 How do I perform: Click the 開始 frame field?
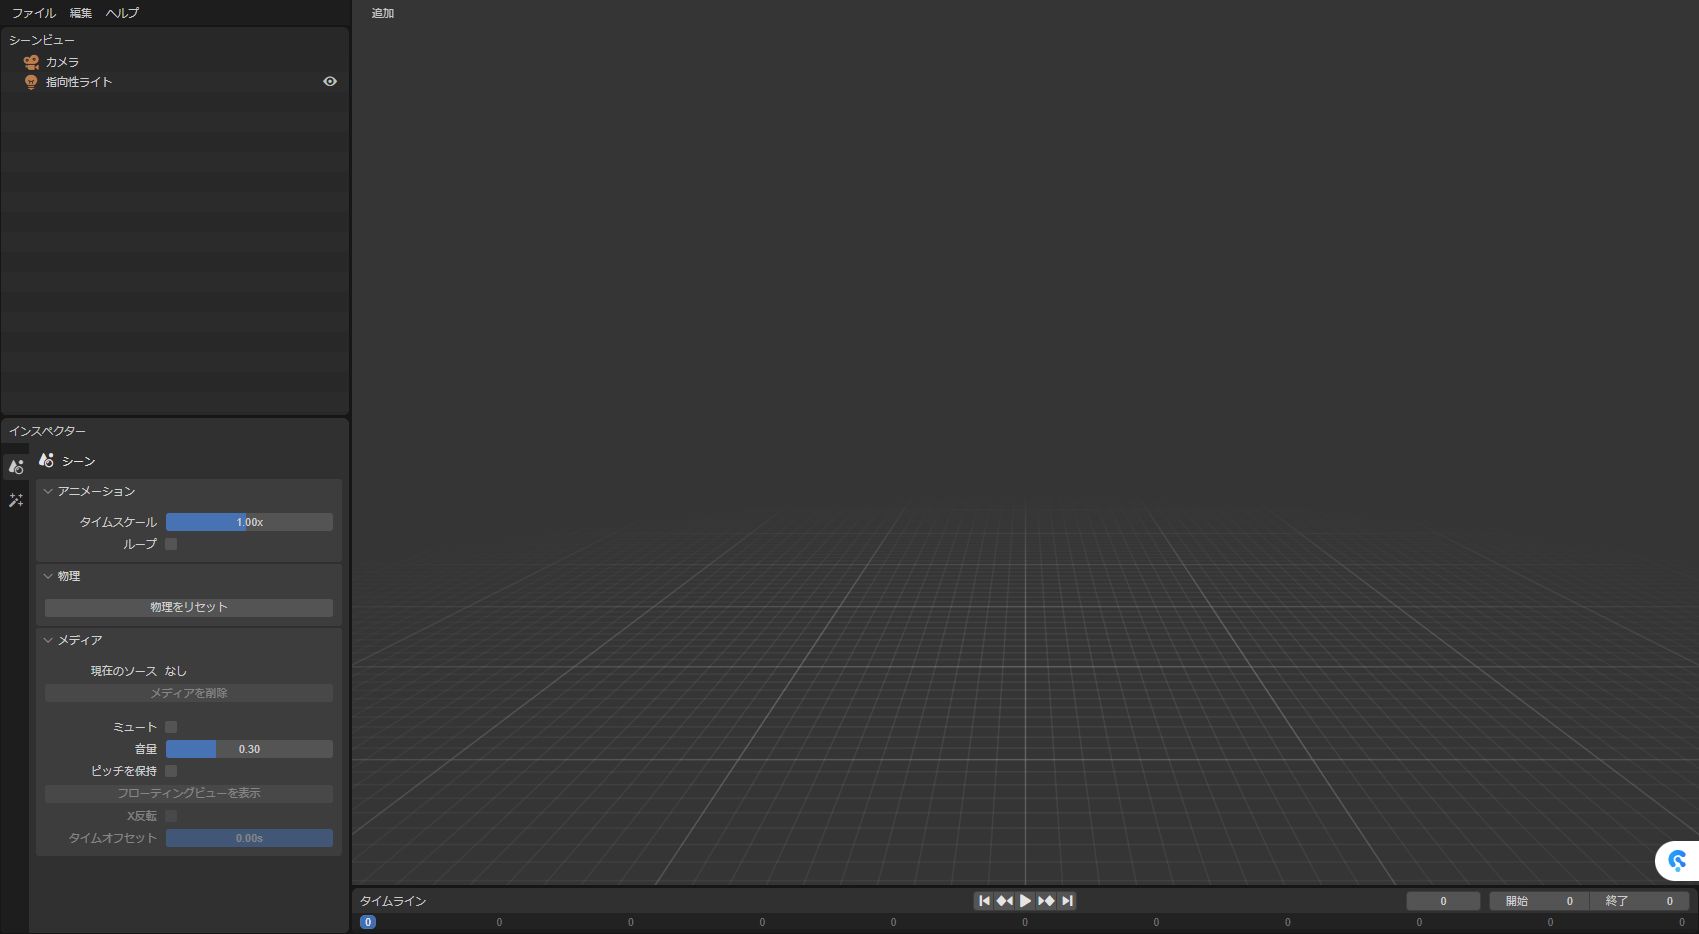pos(1539,901)
